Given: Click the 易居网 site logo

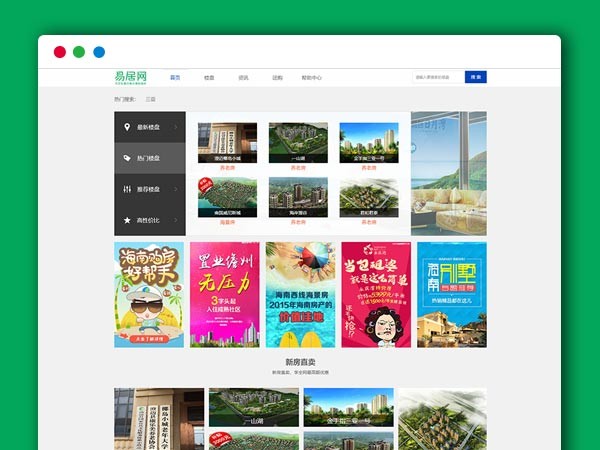Looking at the screenshot, I should 131,76.
